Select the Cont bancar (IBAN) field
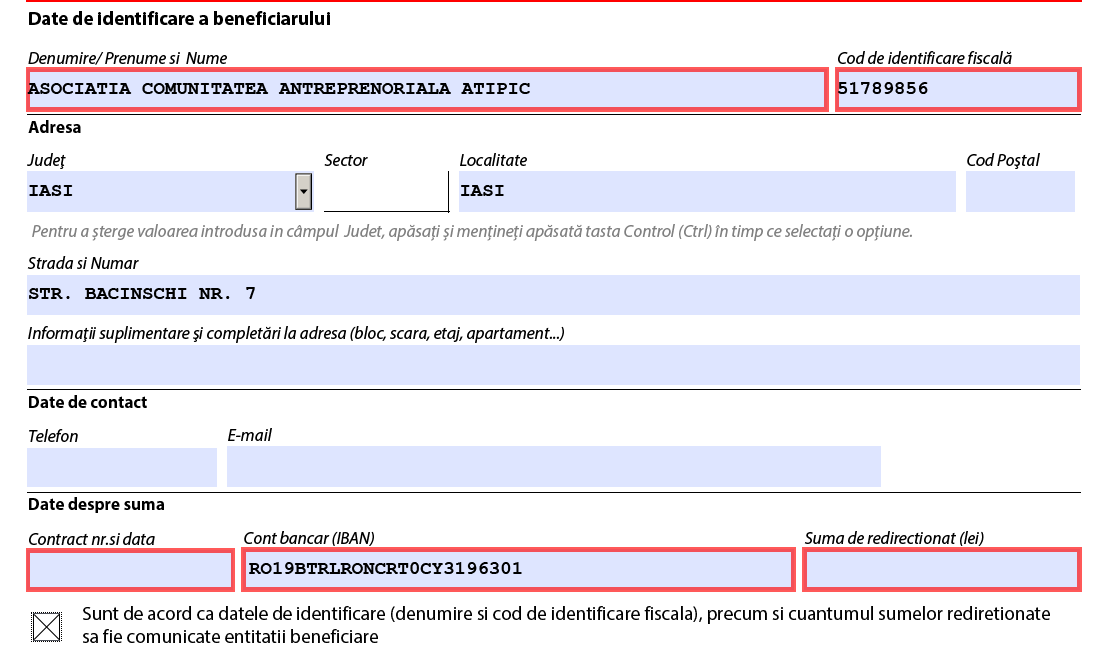Viewport: 1096px width, 651px height. pos(517,570)
